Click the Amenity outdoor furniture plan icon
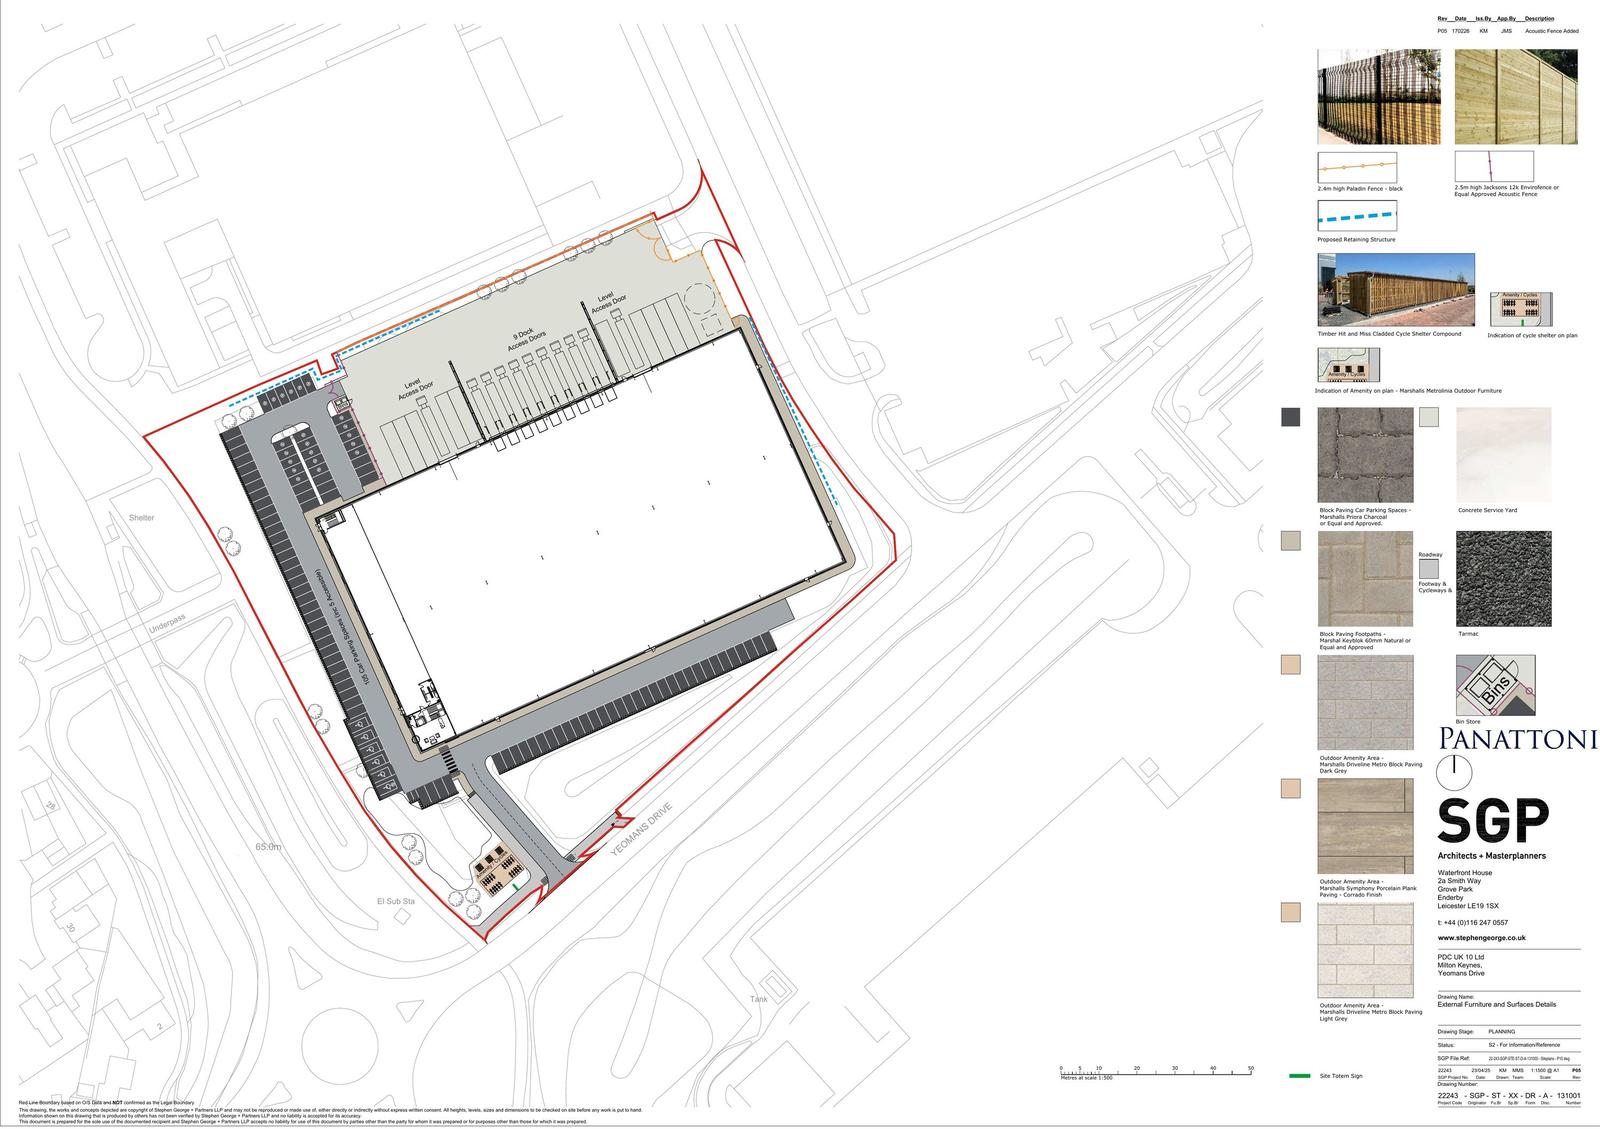The image size is (1600, 1129). (x=1348, y=366)
